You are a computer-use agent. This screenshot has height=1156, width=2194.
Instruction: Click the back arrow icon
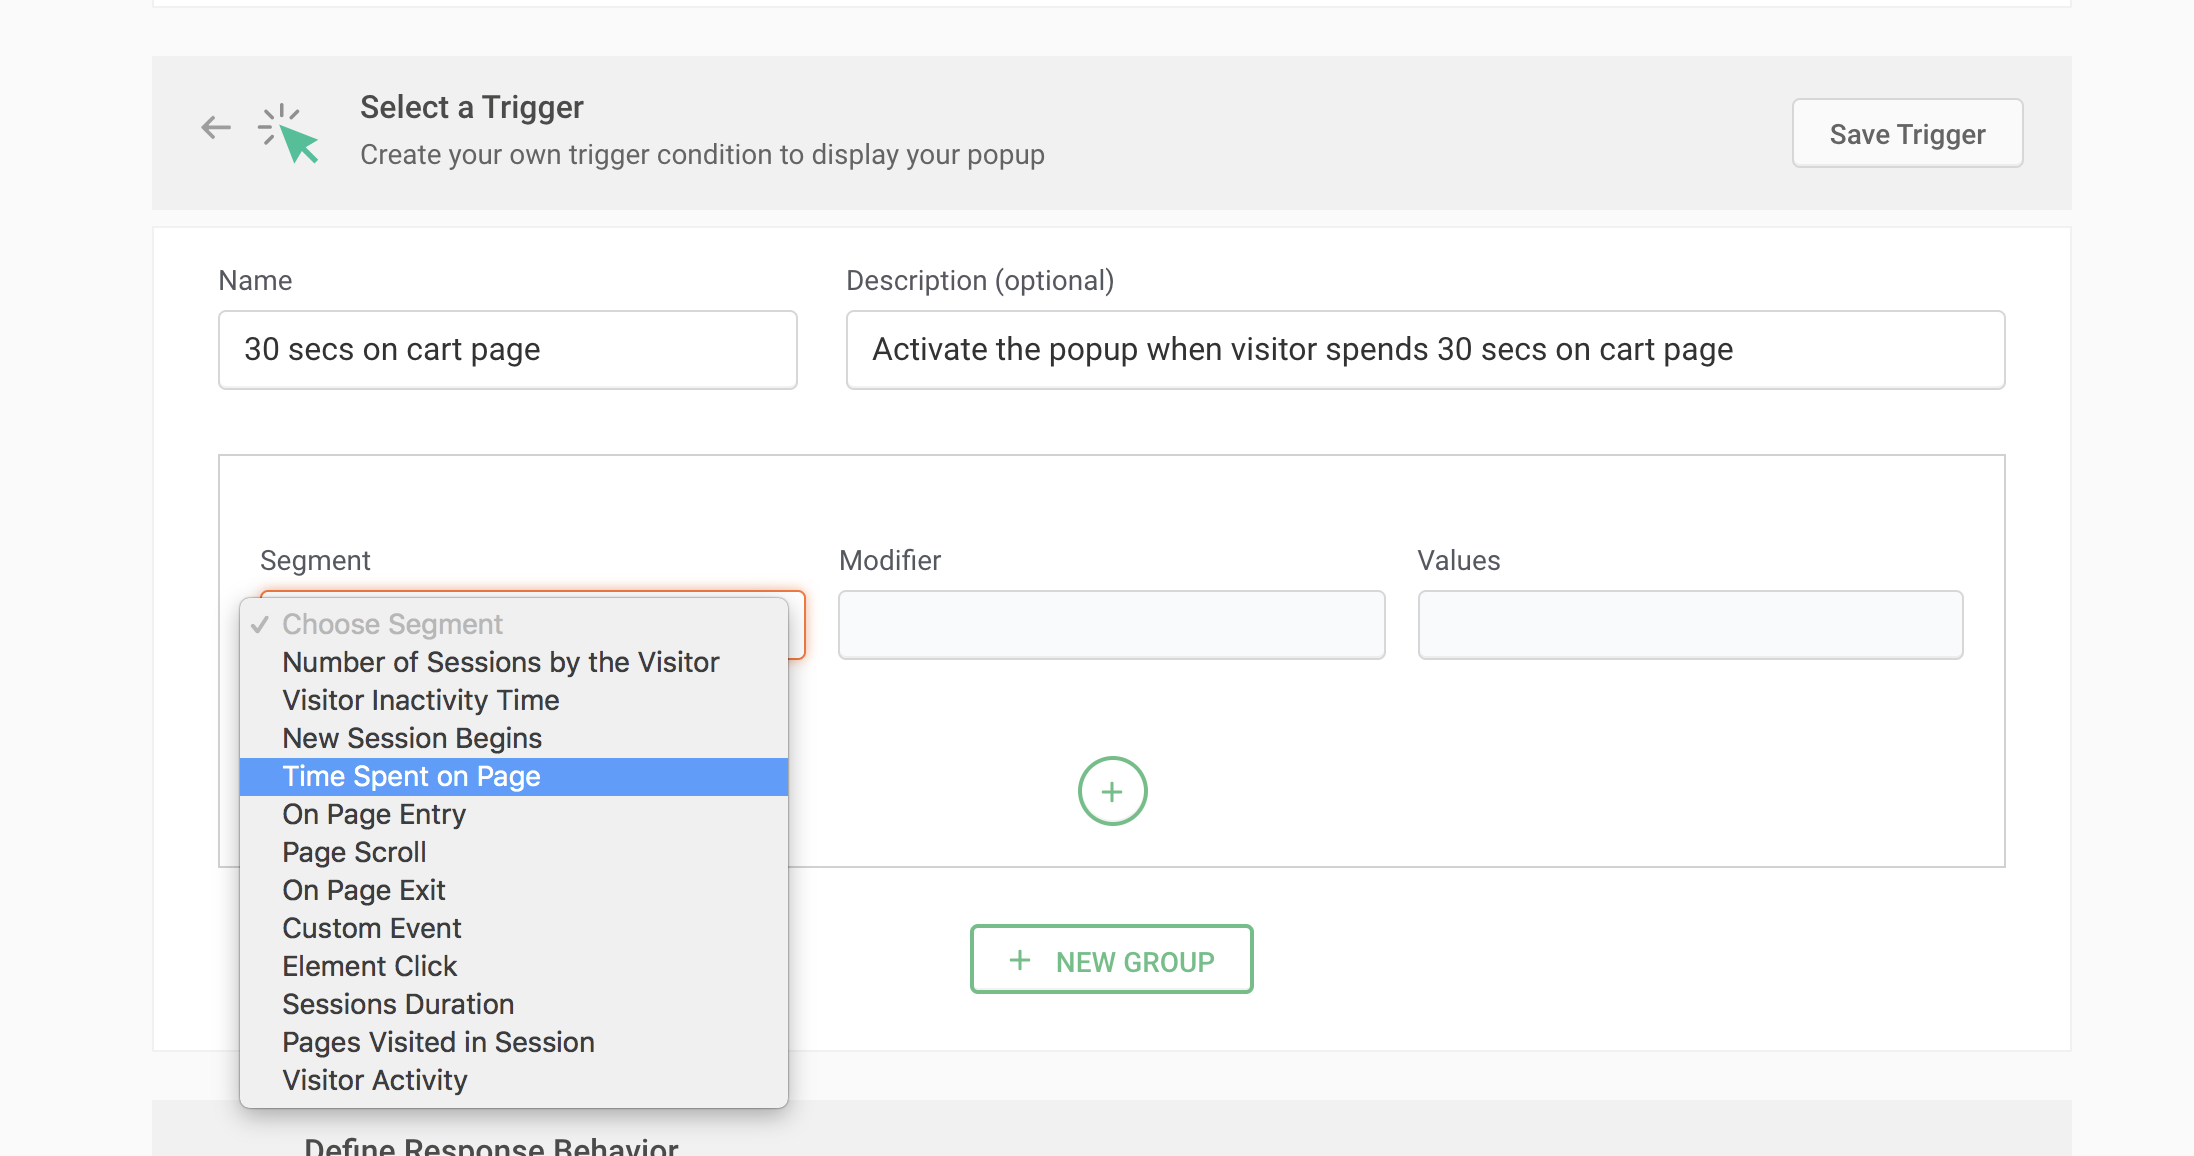216,128
